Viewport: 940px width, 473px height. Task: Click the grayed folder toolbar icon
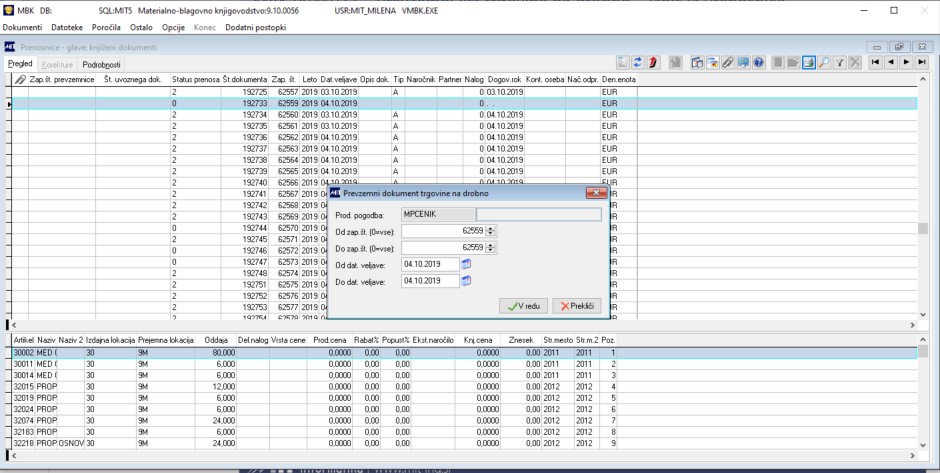[794, 62]
